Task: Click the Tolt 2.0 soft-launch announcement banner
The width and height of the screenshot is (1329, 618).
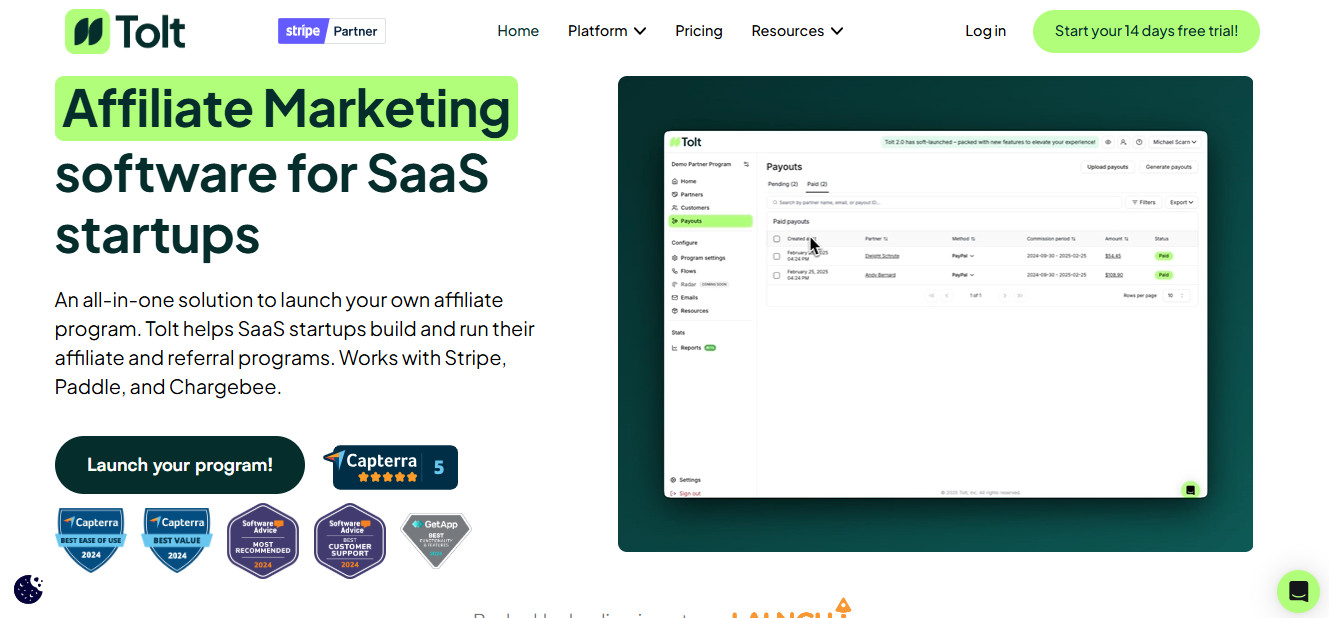Action: pyautogui.click(x=990, y=142)
